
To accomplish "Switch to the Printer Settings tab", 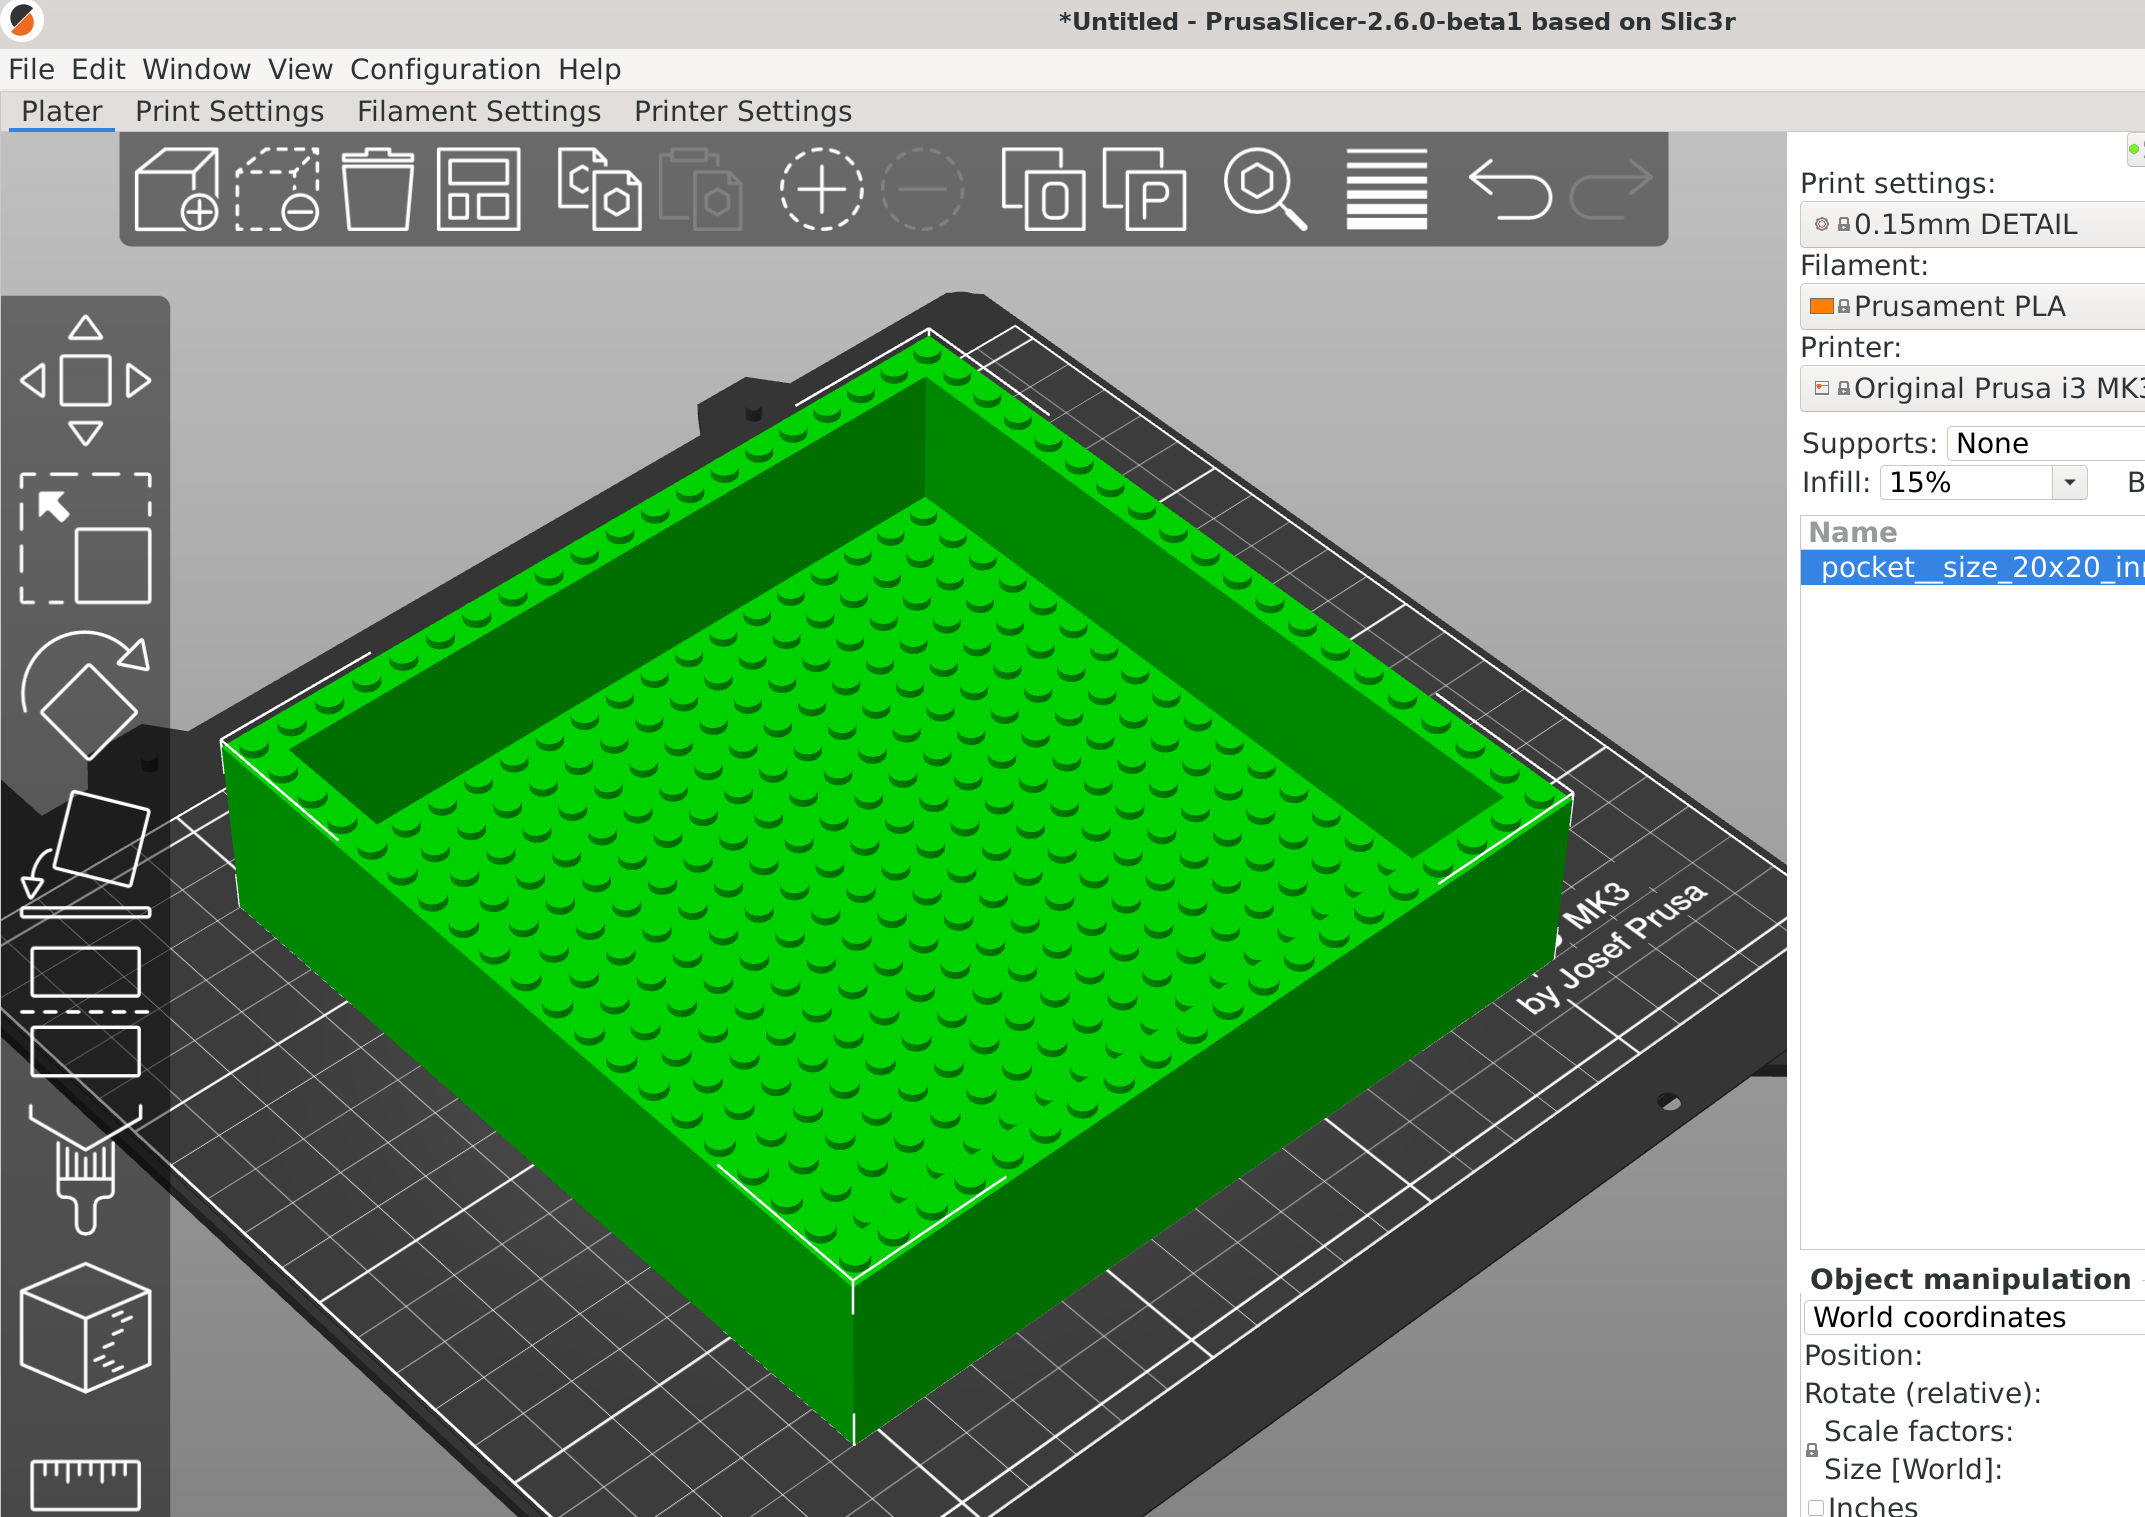I will pos(743,111).
